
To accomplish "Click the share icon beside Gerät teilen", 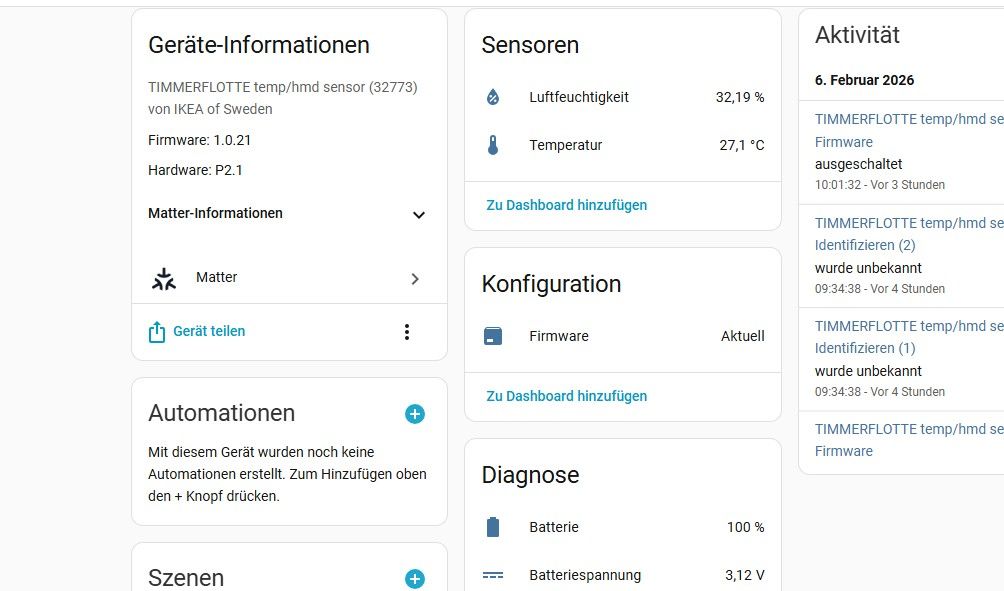I will coord(157,332).
